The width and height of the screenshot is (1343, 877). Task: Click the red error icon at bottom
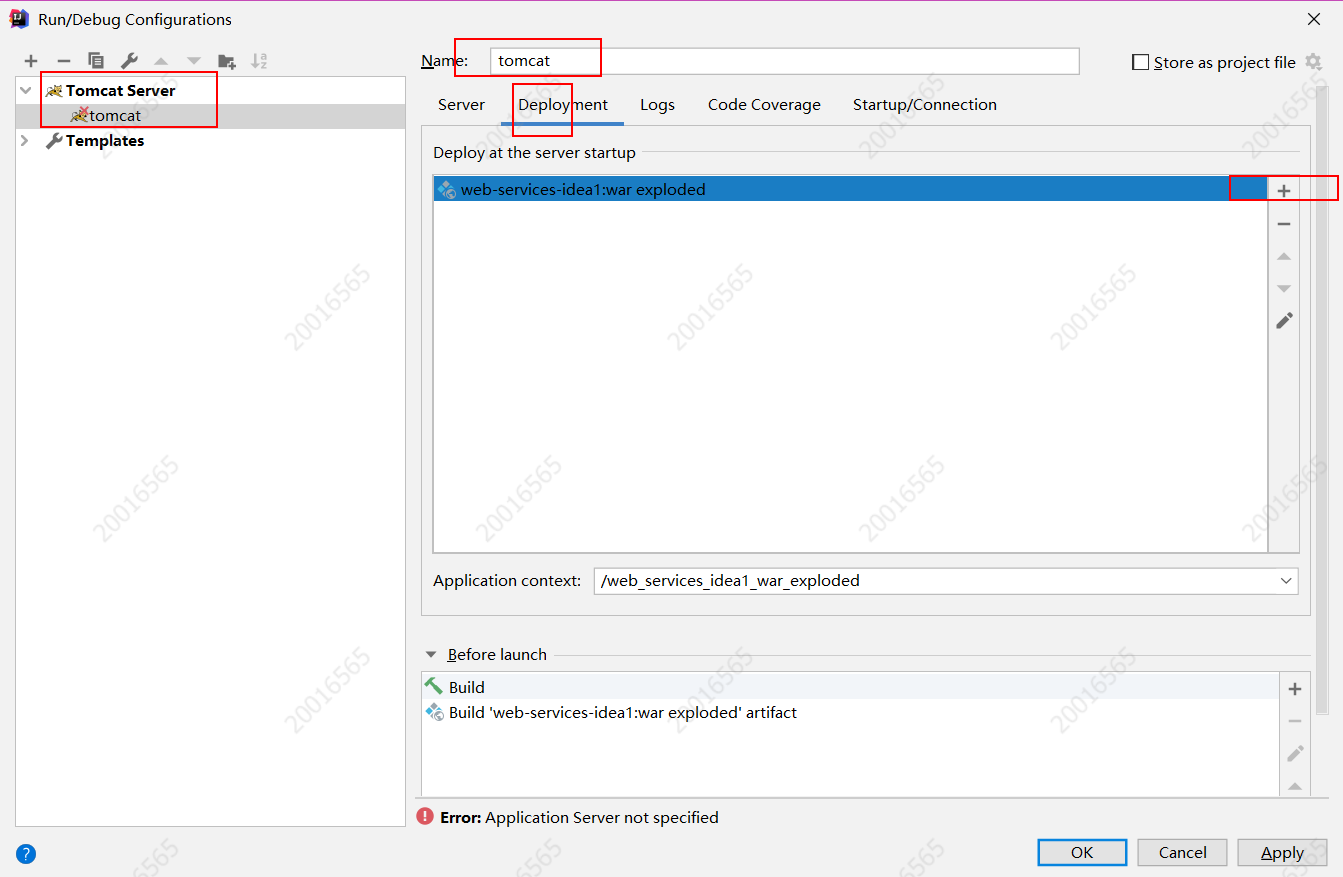(x=425, y=817)
